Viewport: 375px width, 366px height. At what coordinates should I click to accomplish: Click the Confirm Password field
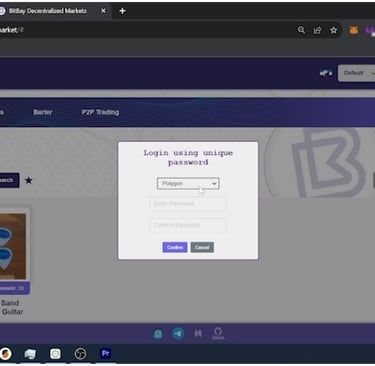click(x=188, y=225)
